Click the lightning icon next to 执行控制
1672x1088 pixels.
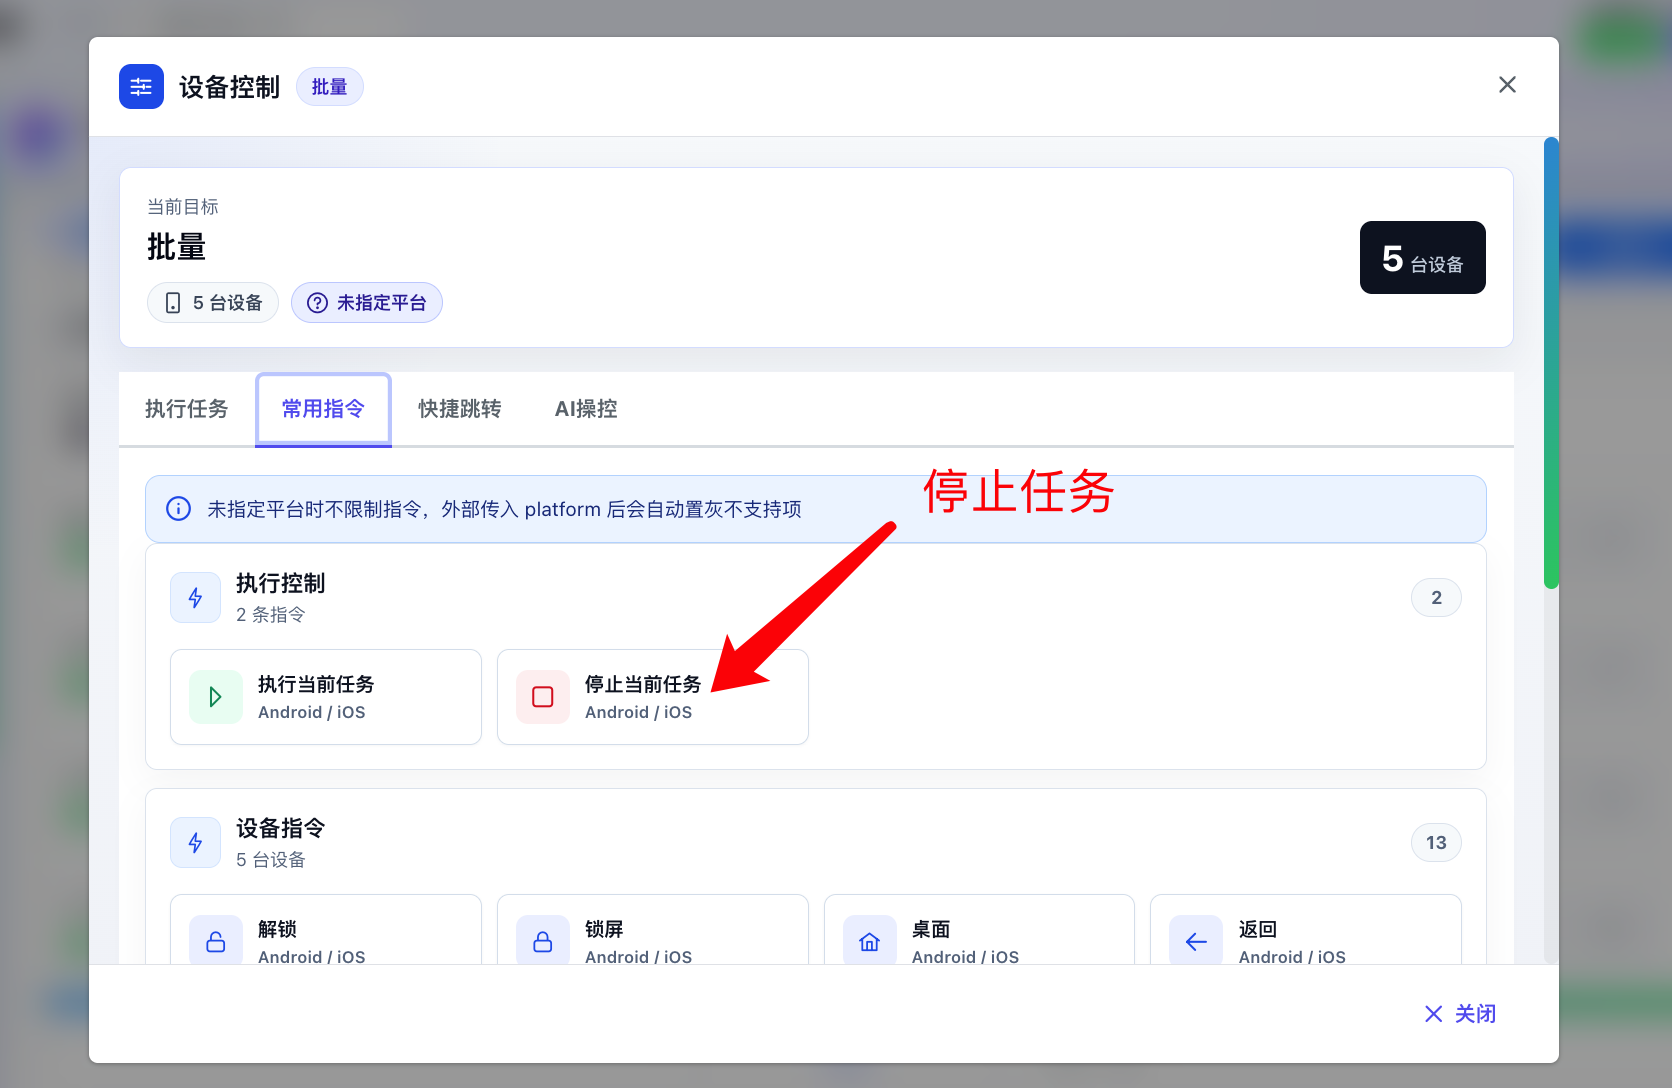click(x=195, y=598)
